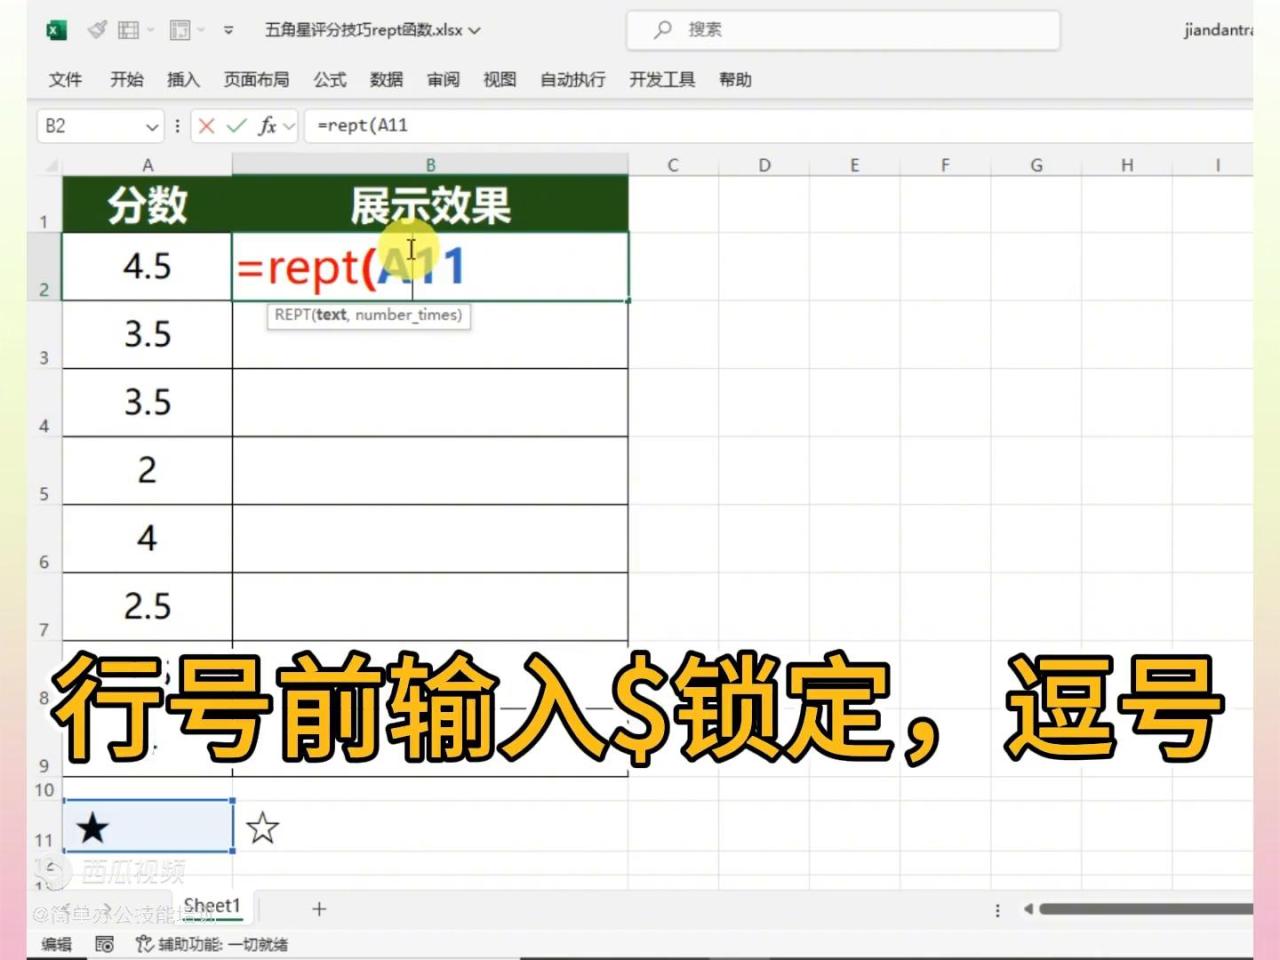Open the 文件 menu
Image resolution: width=1280 pixels, height=960 pixels.
tap(65, 79)
